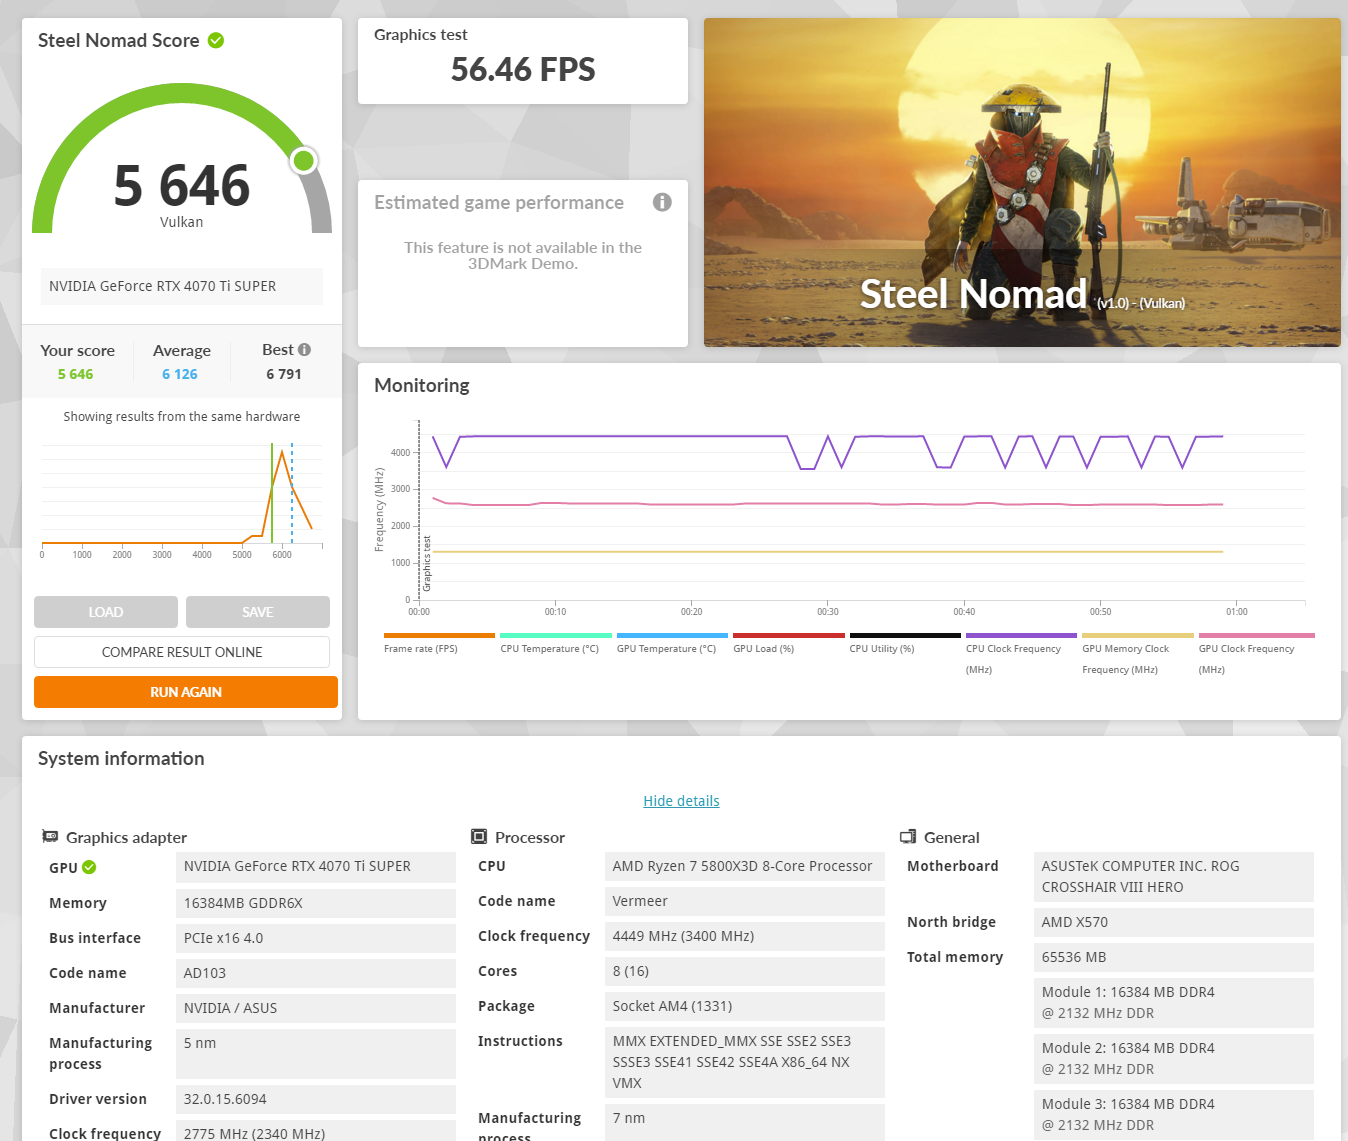This screenshot has height=1141, width=1348.
Task: Click the Driver version 32.0.15.6094
Action: click(316, 1099)
